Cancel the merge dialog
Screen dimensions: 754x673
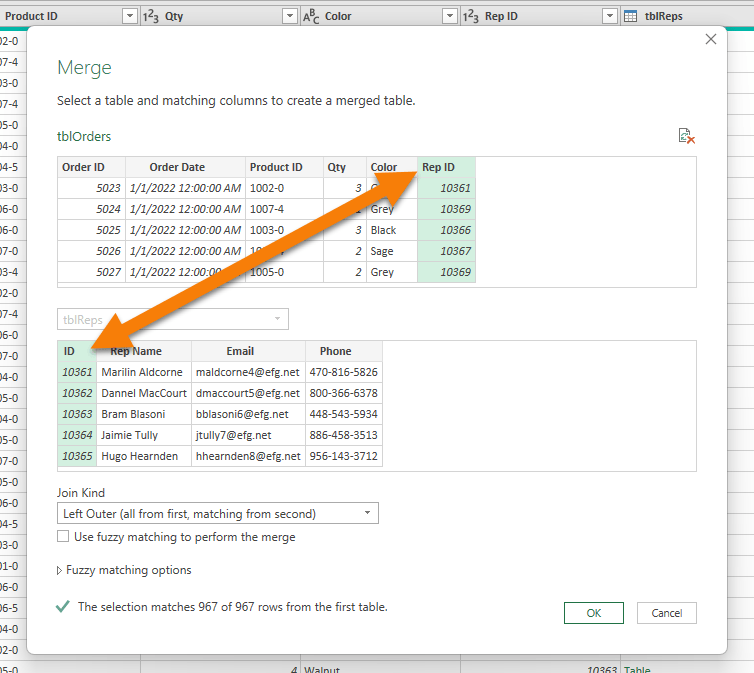(666, 613)
